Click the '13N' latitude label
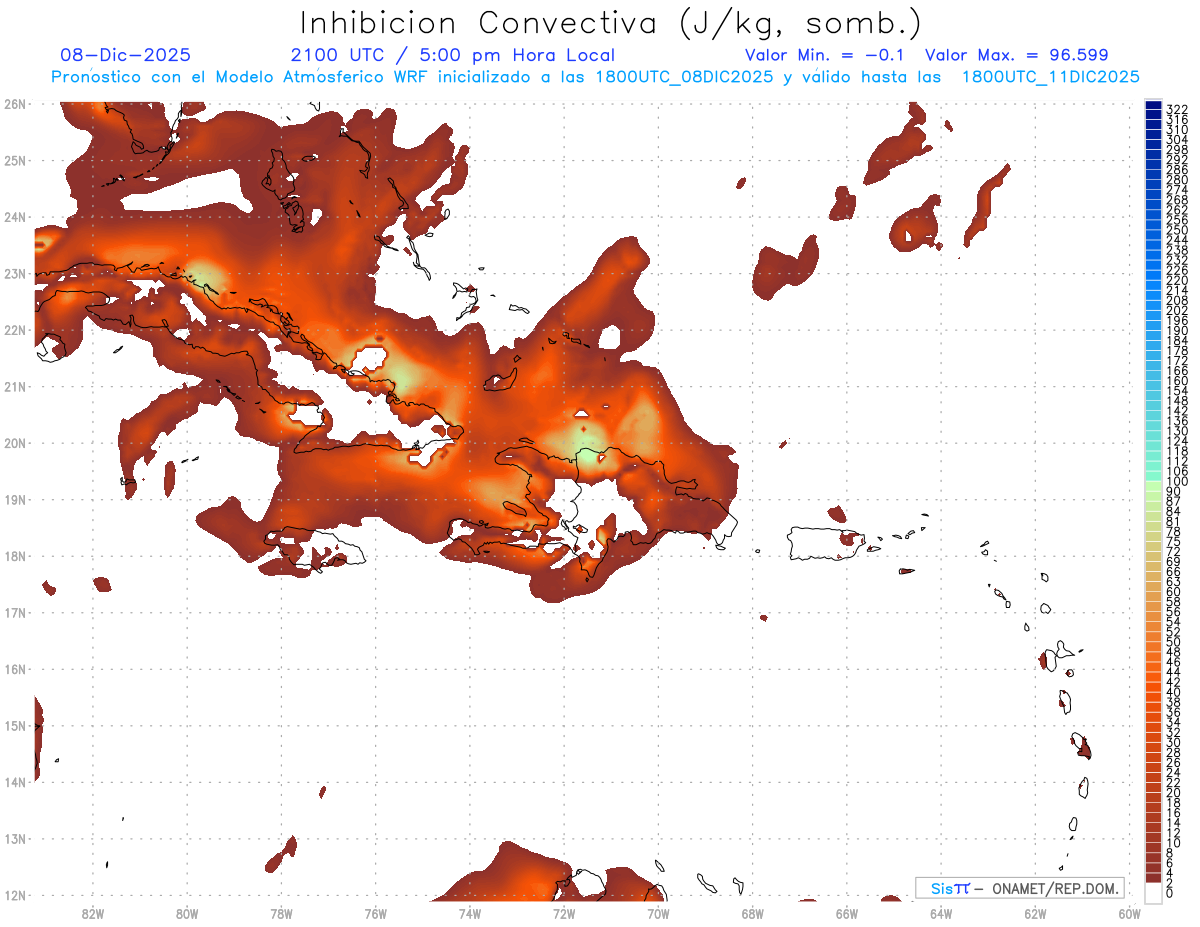Viewport: 1200px width, 927px height. tap(14, 839)
